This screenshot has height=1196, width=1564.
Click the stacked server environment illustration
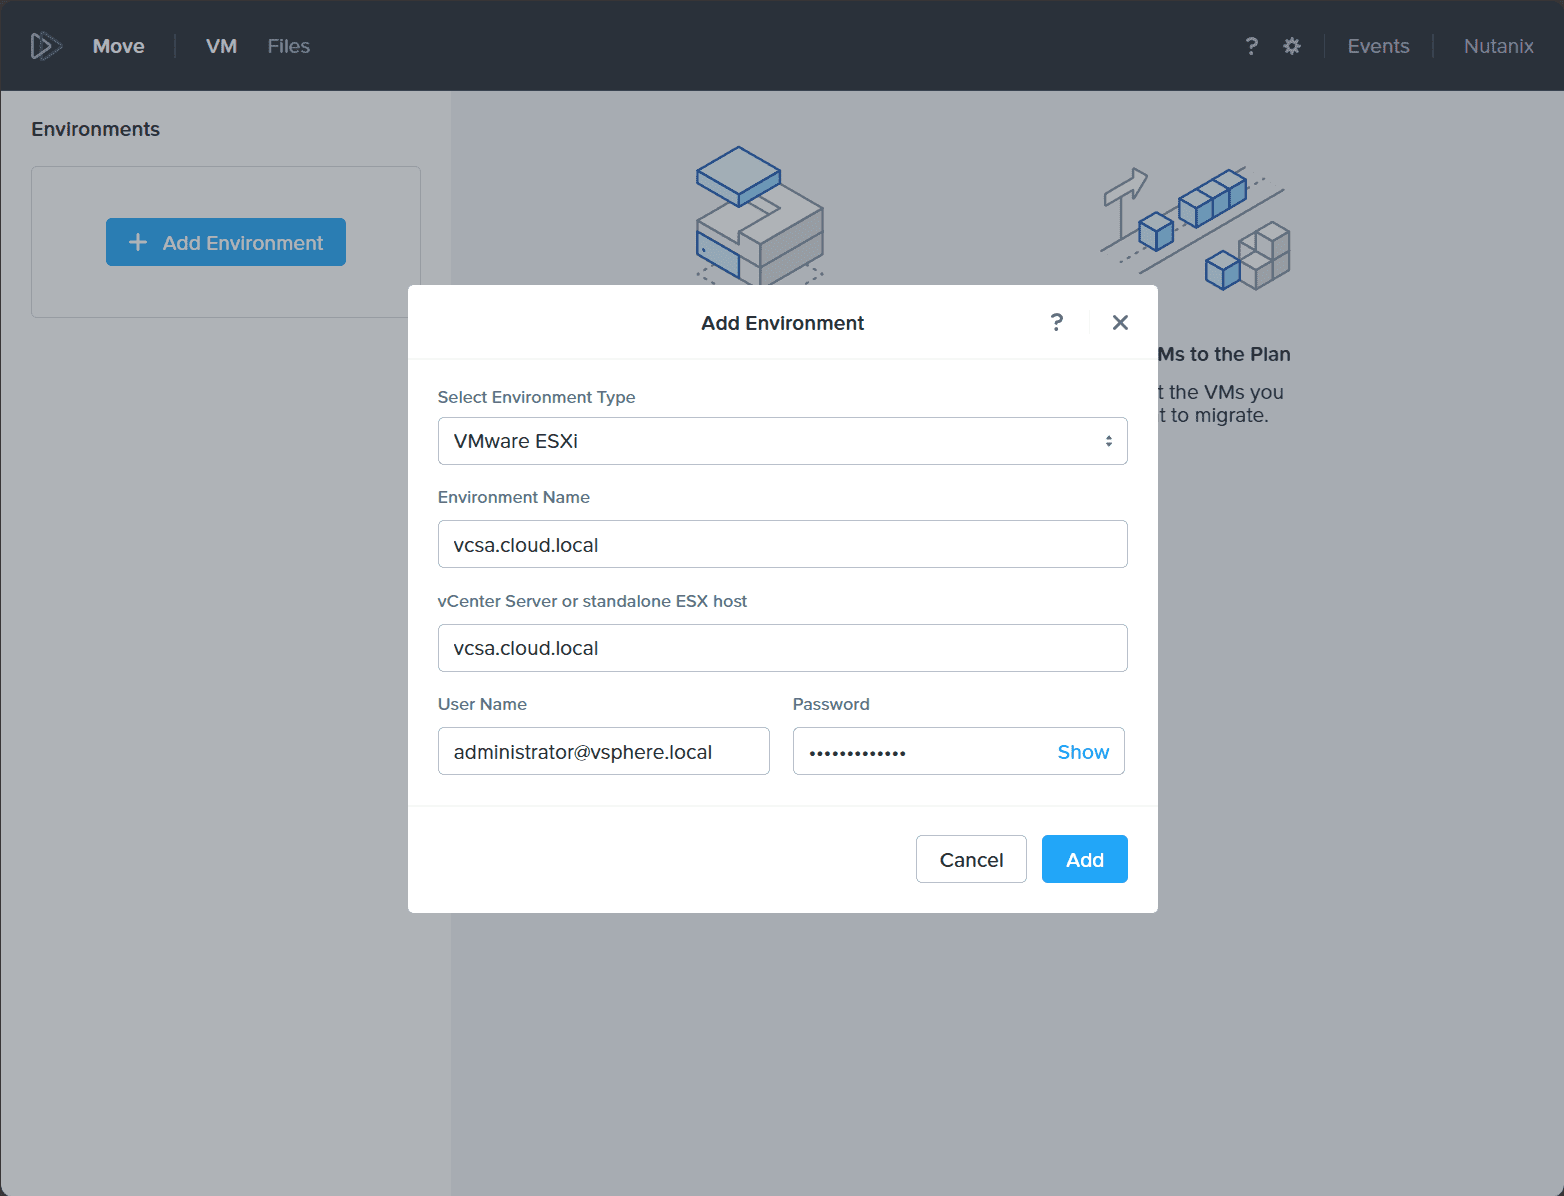(x=760, y=216)
